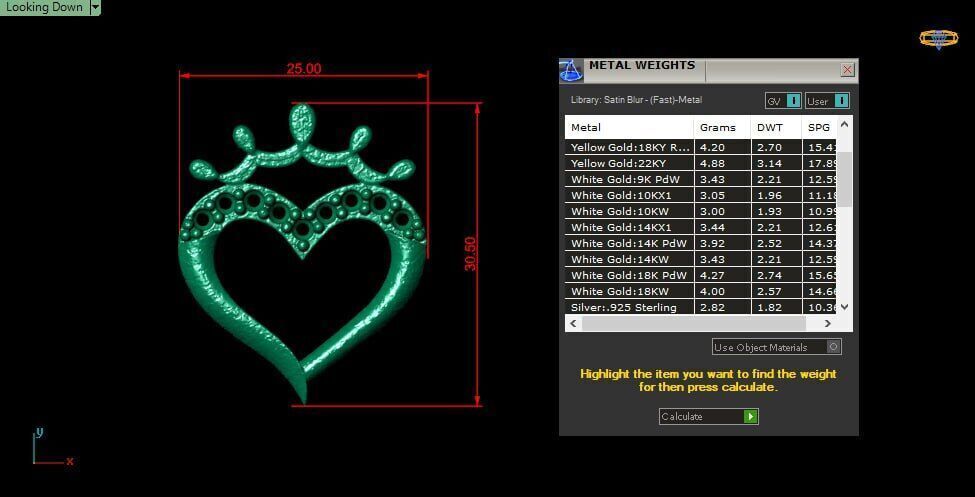Click the 2.82 grams value
Screen dimensions: 975x497
712,307
